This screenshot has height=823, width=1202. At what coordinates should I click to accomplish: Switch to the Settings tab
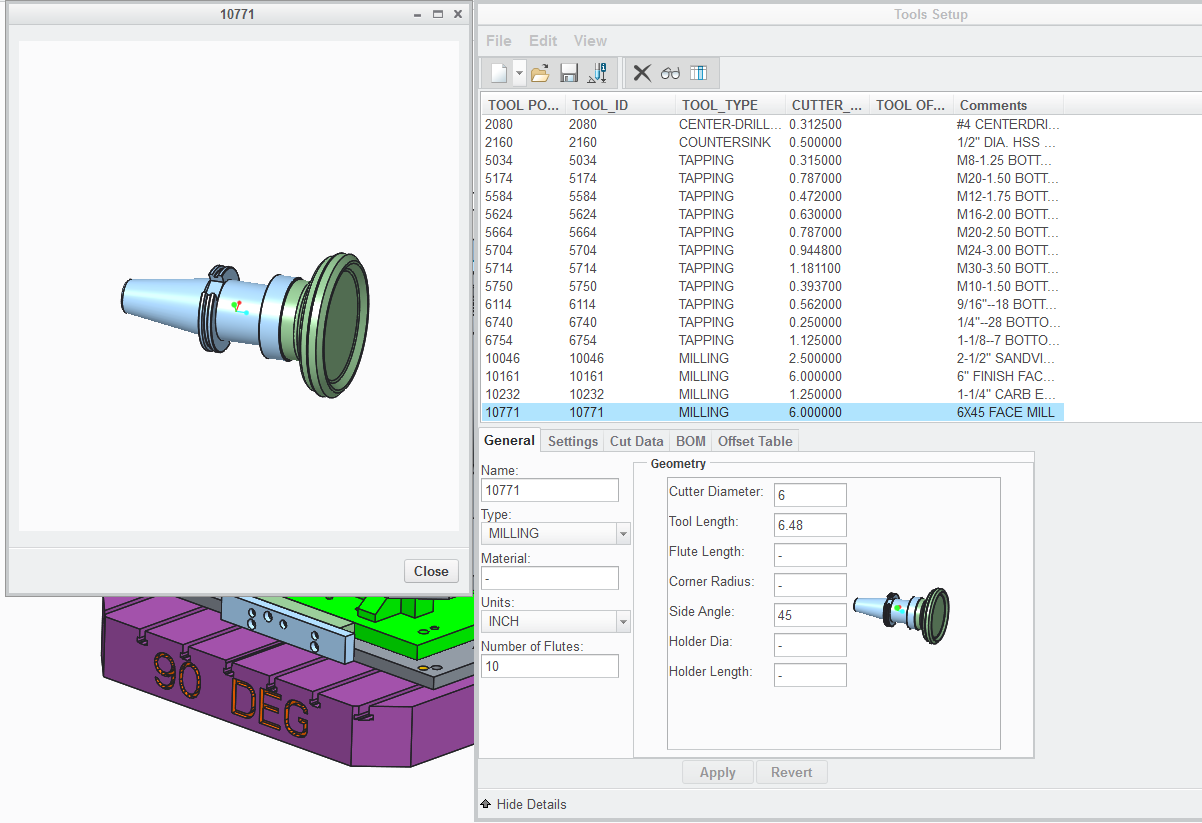pyautogui.click(x=573, y=441)
